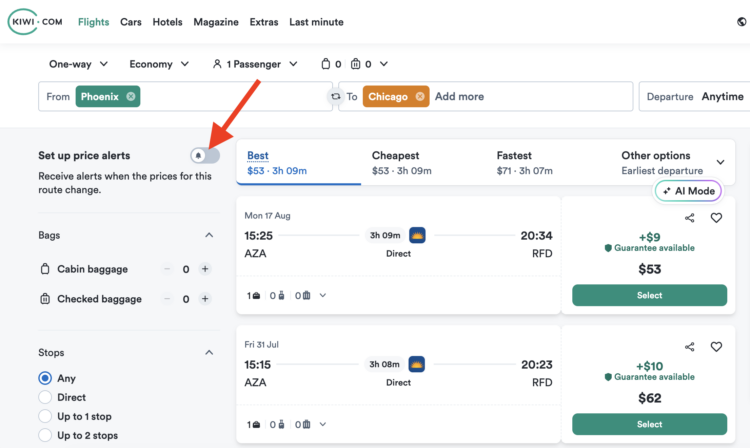Open the Extras navigation item
750x448 pixels.
(x=264, y=22)
